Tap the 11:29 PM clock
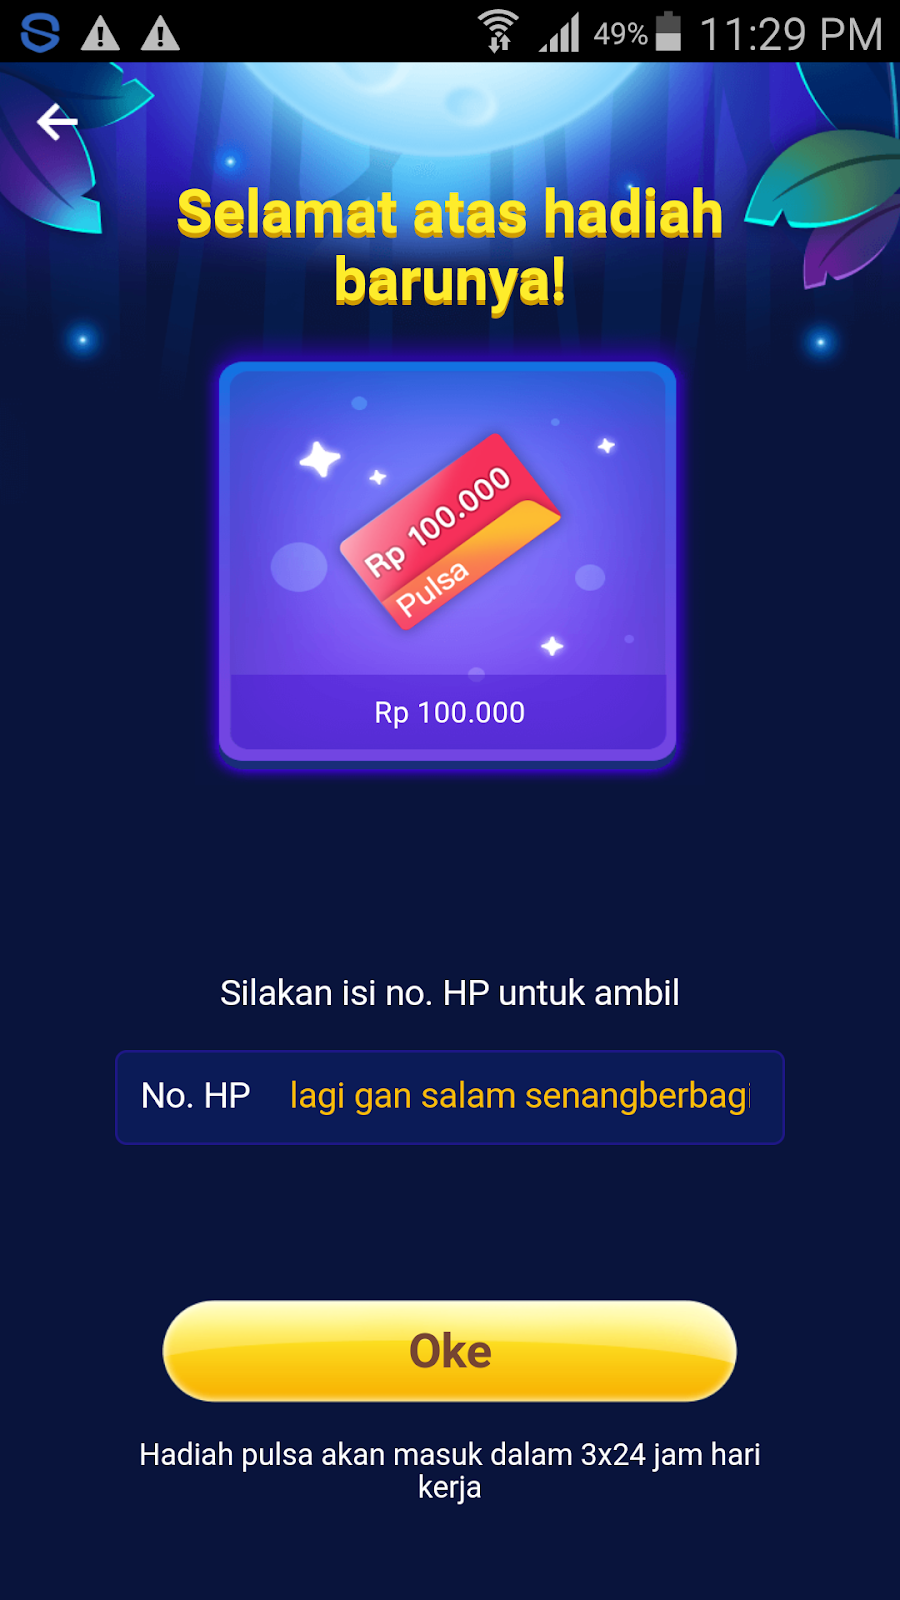Viewport: 900px width, 1600px height. 791,34
